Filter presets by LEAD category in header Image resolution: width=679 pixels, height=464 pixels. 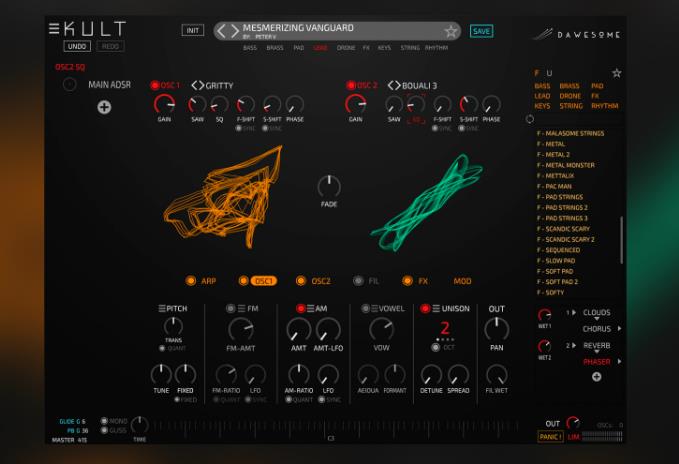[320, 48]
